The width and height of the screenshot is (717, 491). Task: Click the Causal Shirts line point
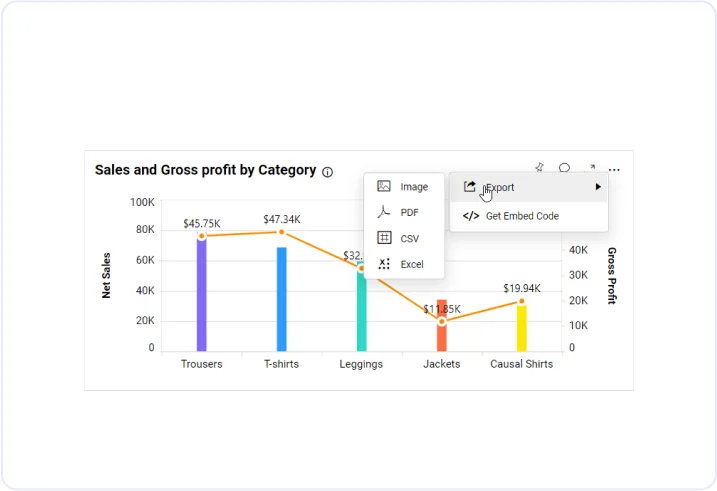pyautogui.click(x=522, y=301)
